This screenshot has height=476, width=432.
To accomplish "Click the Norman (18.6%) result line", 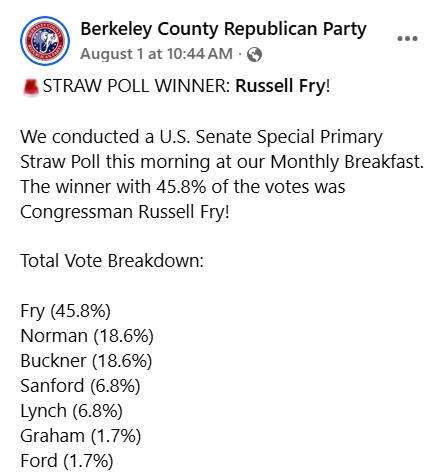I will [x=87, y=336].
